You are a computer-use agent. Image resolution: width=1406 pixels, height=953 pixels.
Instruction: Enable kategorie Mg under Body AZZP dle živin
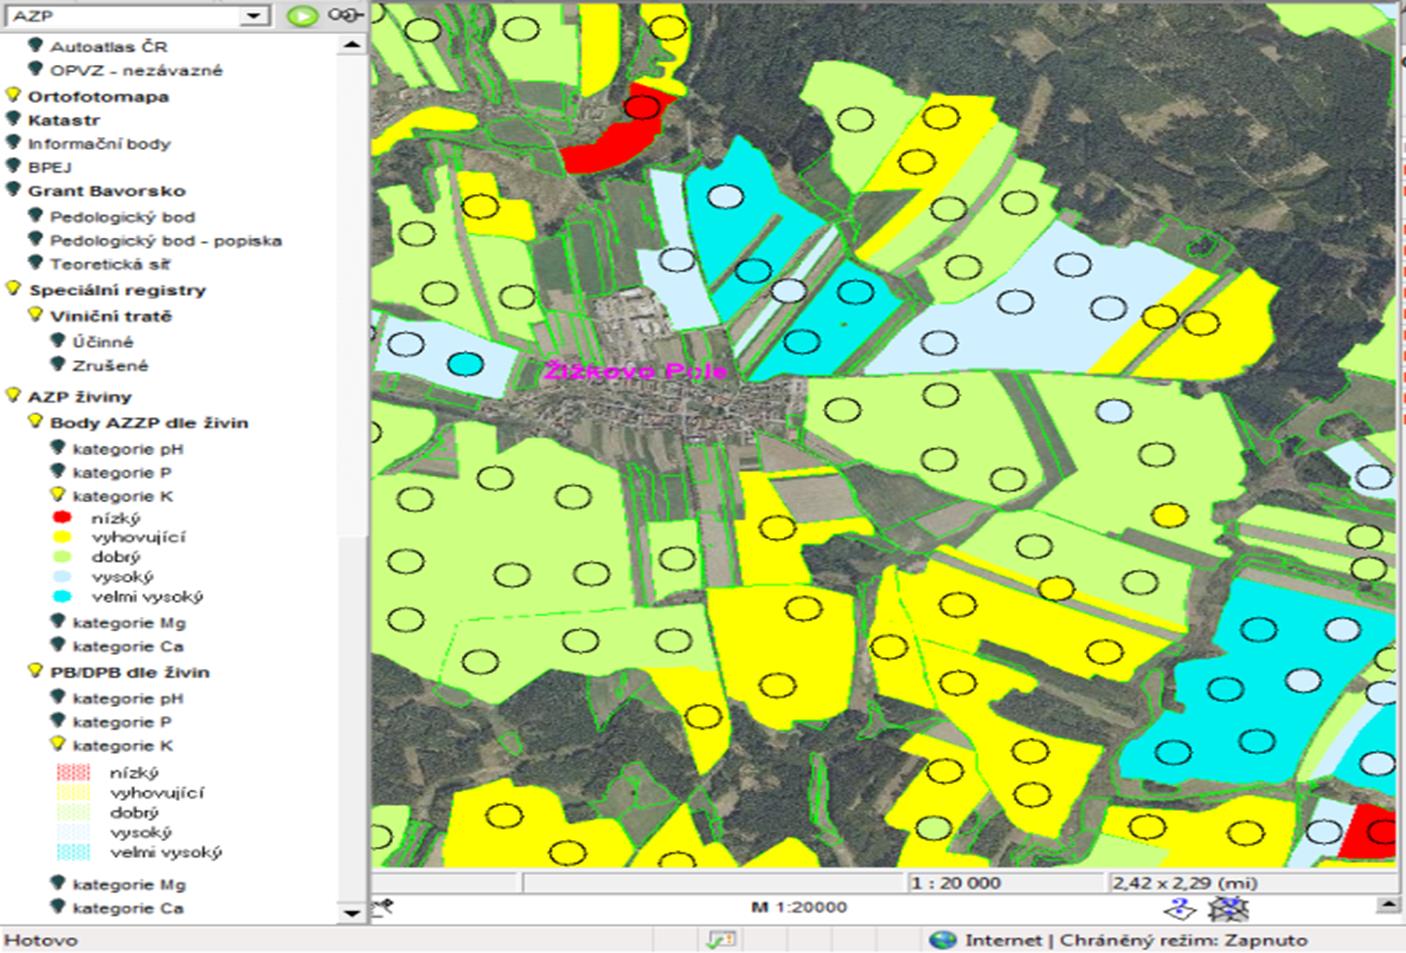click(57, 621)
